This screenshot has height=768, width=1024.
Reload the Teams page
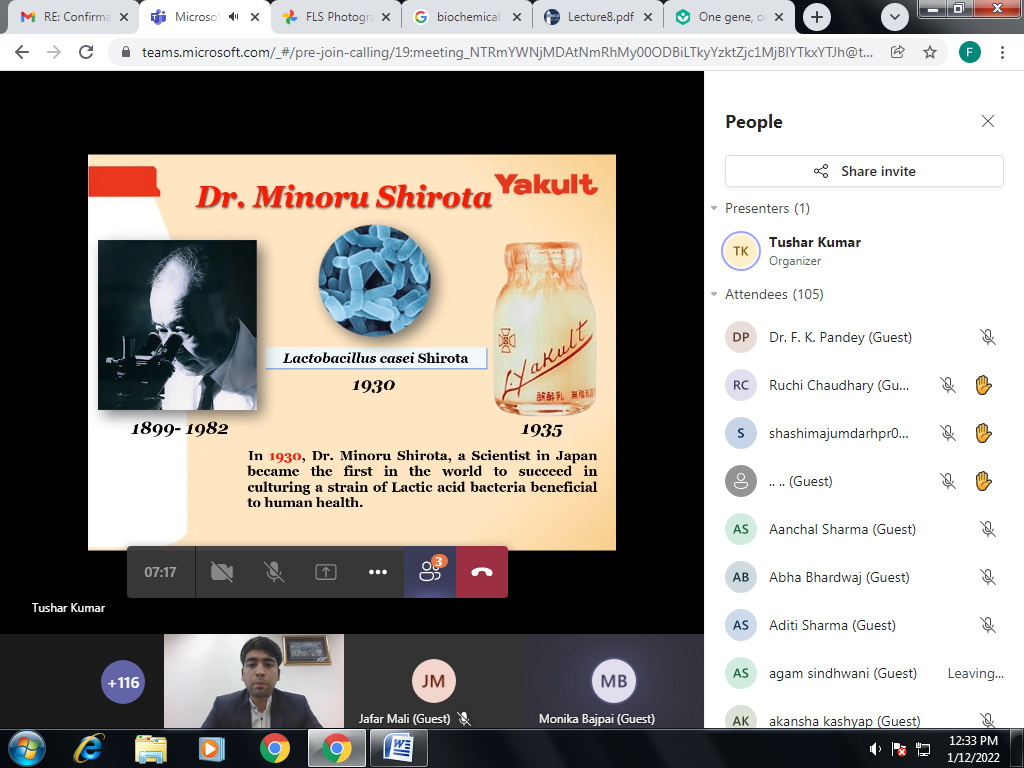86,52
